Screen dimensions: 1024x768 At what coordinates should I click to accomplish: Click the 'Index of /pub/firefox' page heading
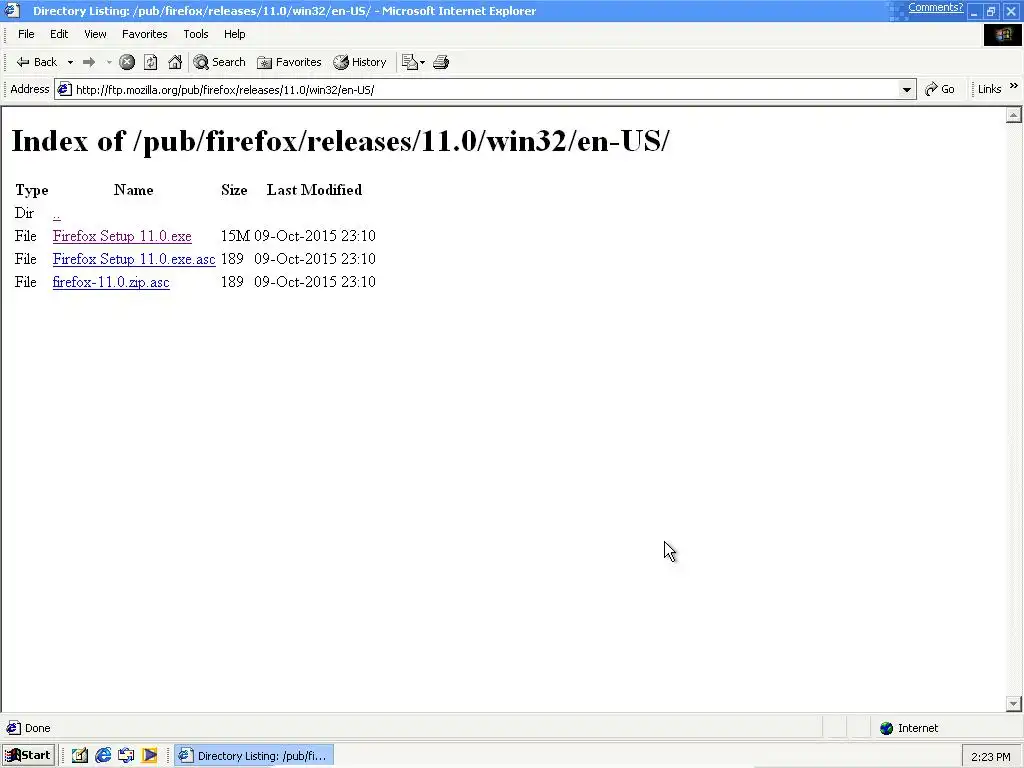pyautogui.click(x=340, y=141)
